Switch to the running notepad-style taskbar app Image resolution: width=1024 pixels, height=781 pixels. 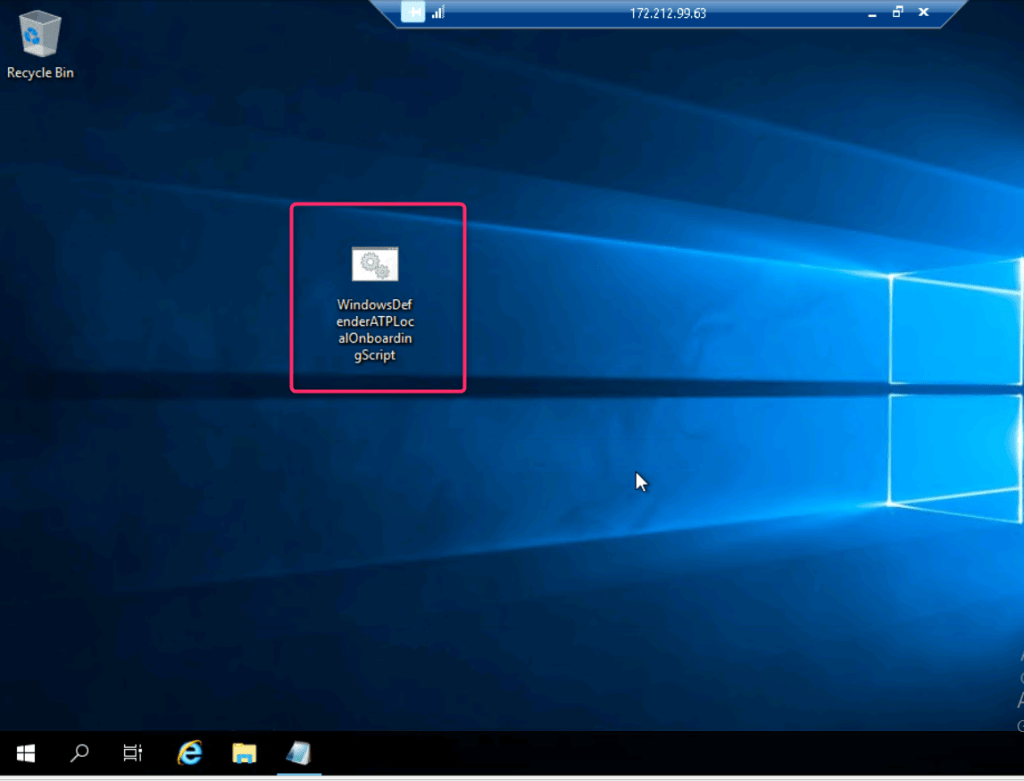pyautogui.click(x=299, y=753)
